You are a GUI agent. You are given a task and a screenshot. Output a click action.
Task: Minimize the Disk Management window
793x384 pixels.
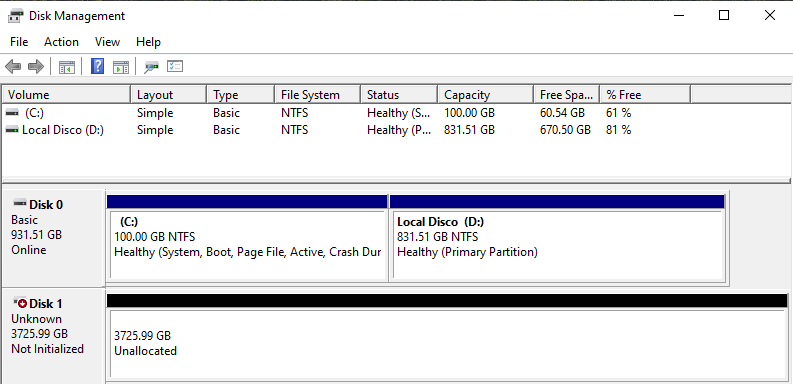pyautogui.click(x=679, y=16)
